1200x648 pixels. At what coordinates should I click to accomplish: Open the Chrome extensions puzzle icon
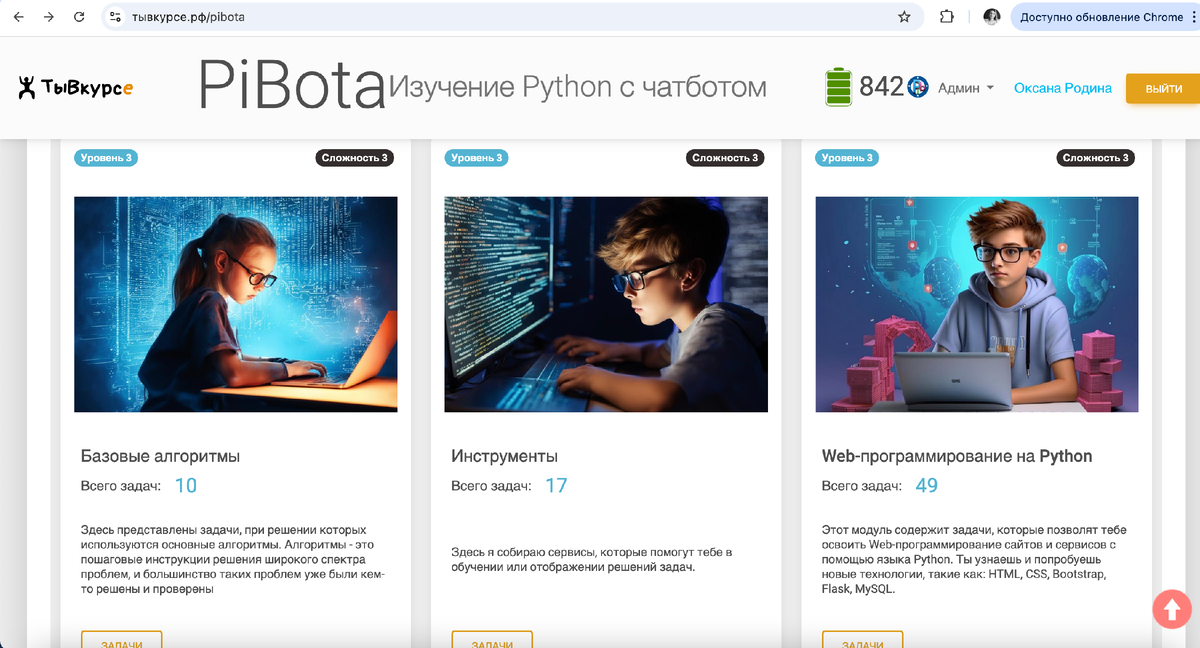(946, 17)
